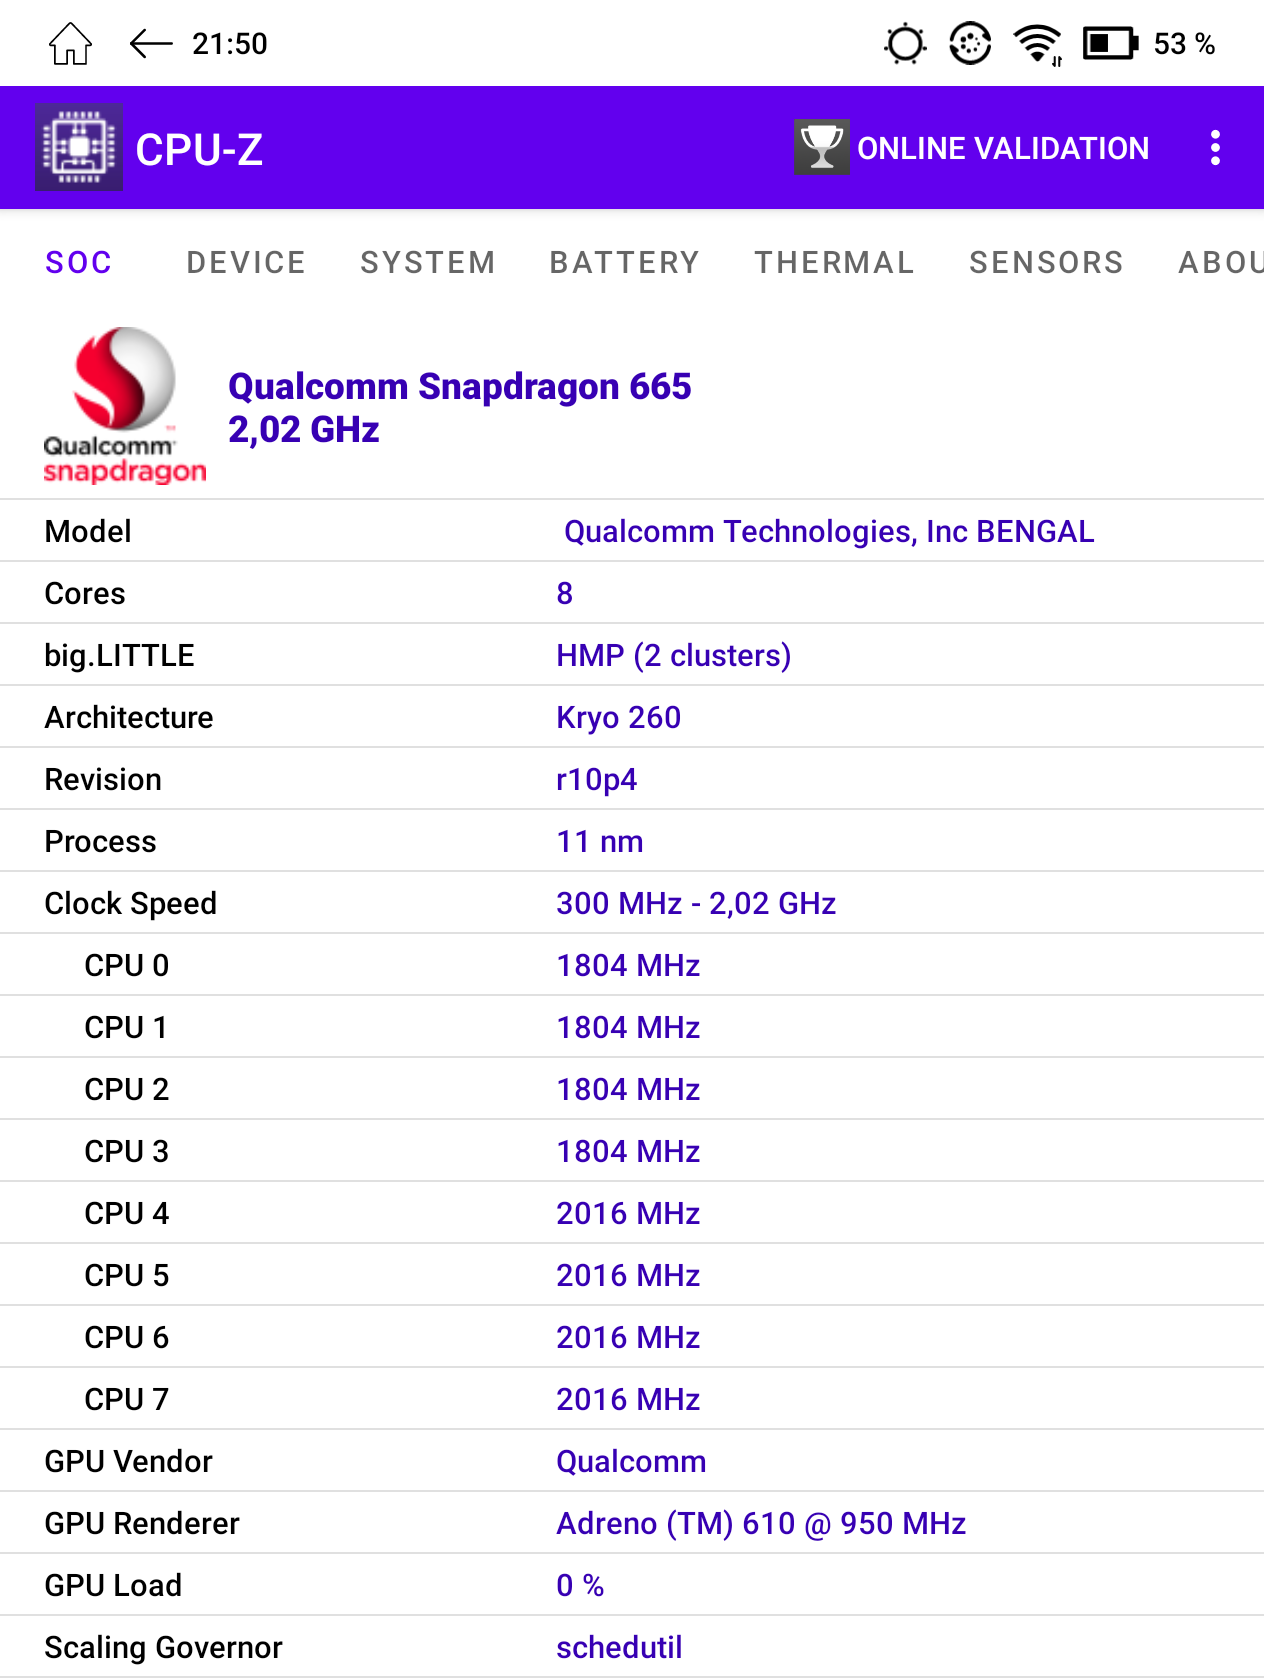Viewport: 1264px width, 1680px height.
Task: Tap the CPU-Z chip logo
Action: [x=79, y=148]
